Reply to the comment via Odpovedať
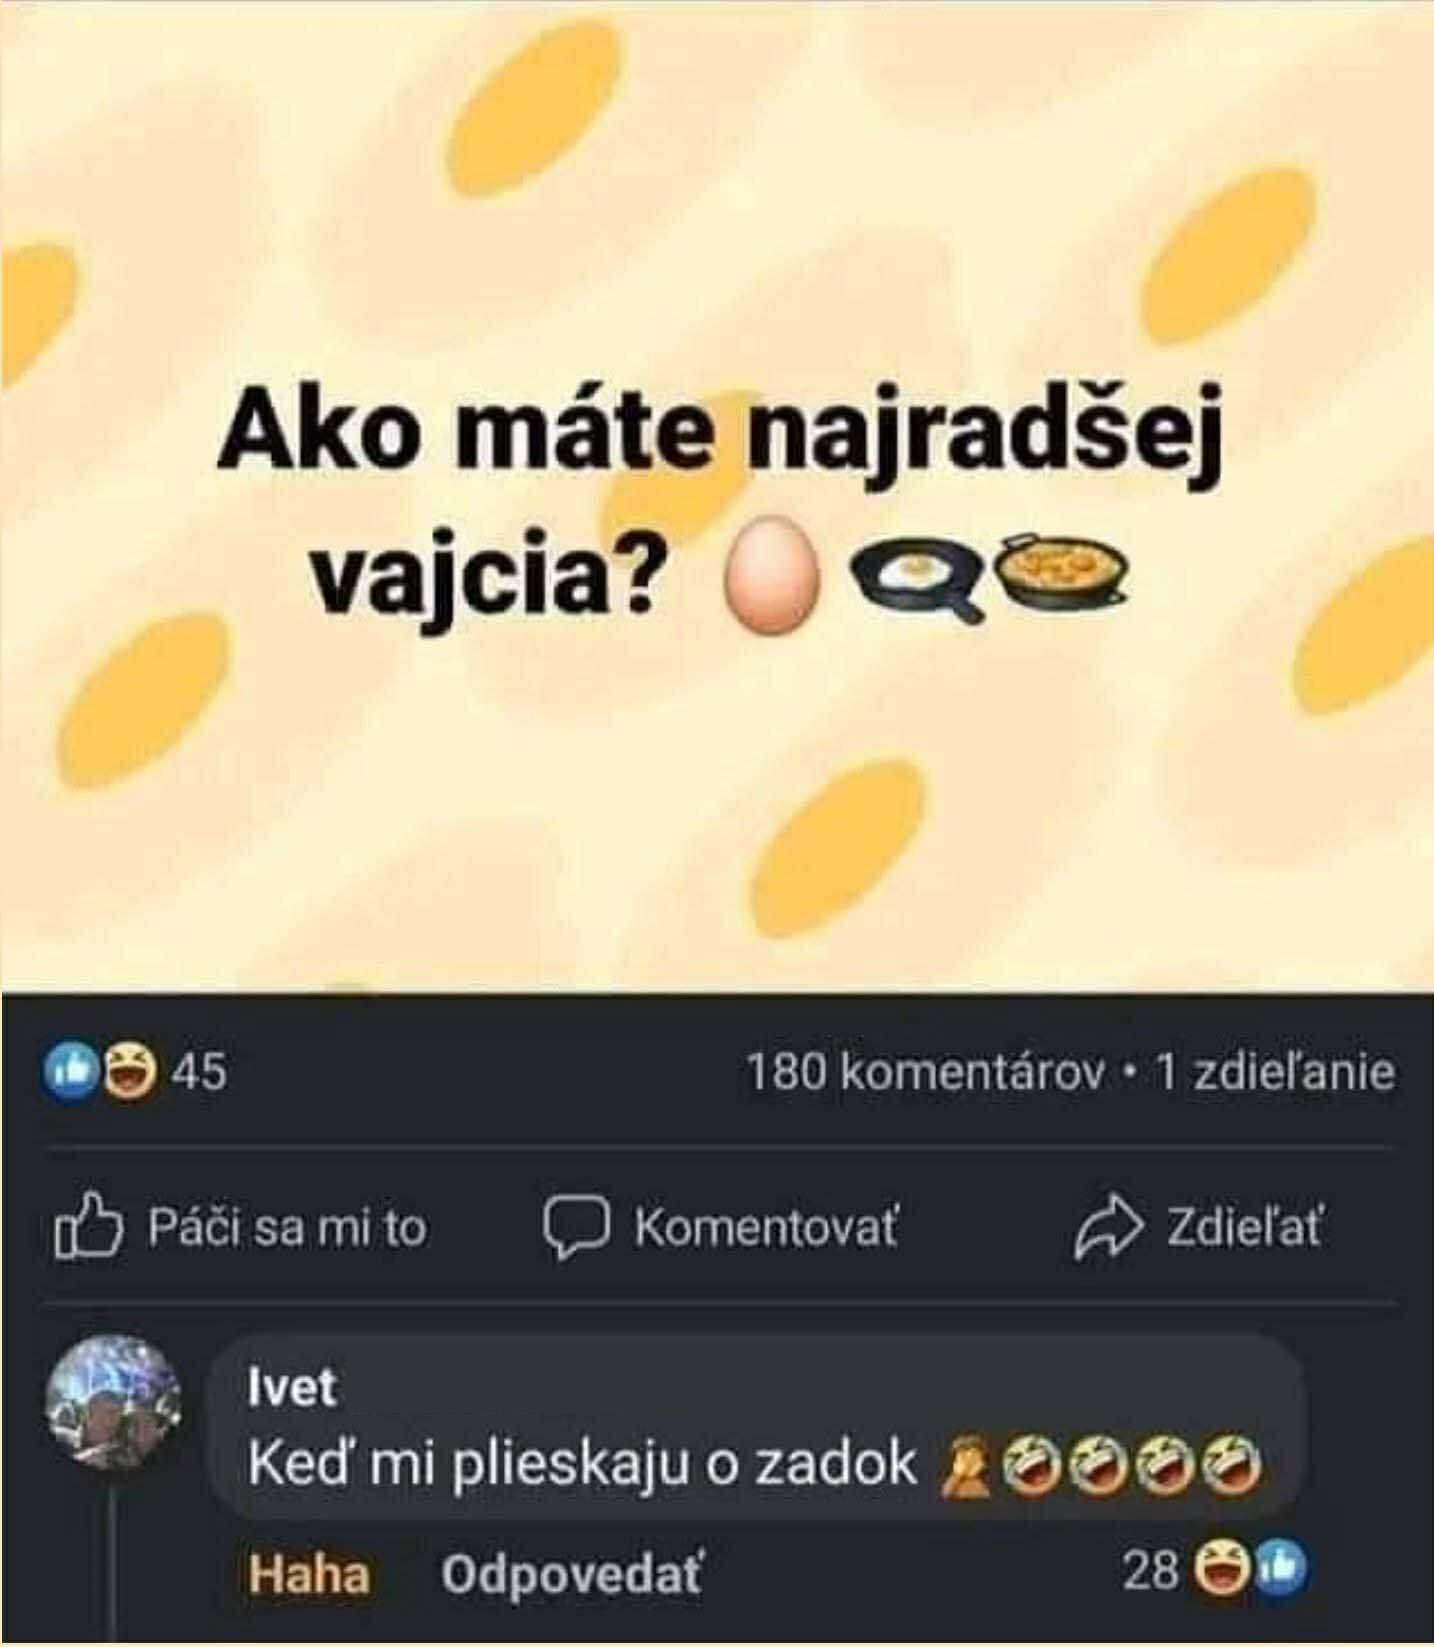 point(573,1575)
